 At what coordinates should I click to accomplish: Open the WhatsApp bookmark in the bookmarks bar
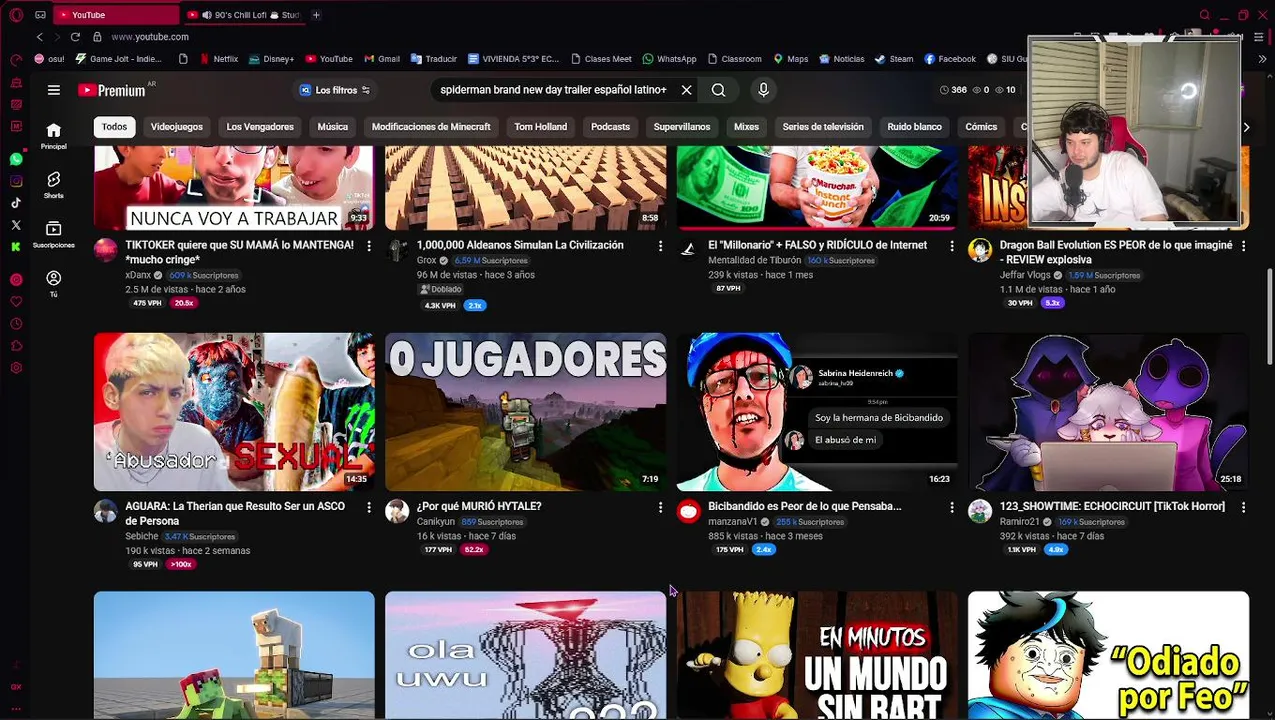(670, 59)
